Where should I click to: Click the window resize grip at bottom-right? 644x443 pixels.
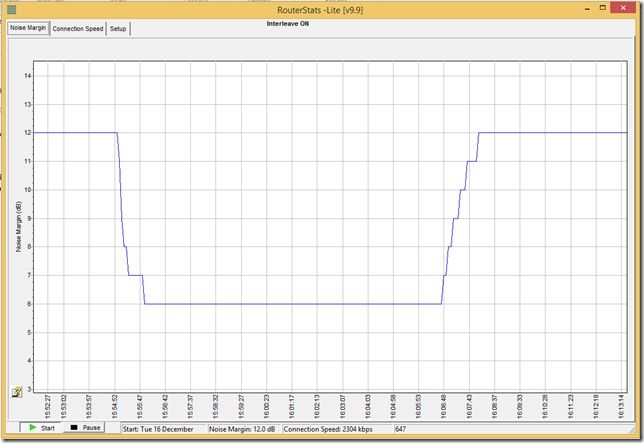pyautogui.click(x=632, y=429)
